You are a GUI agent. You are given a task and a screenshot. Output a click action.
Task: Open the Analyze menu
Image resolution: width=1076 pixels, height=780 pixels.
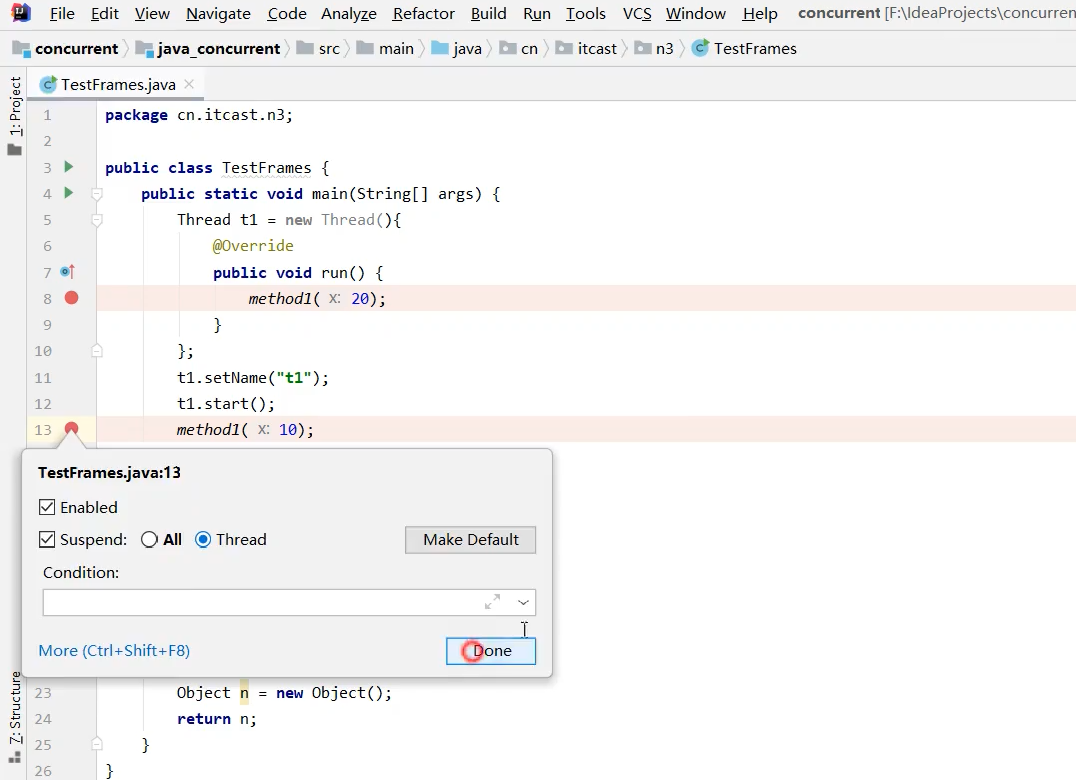point(349,13)
